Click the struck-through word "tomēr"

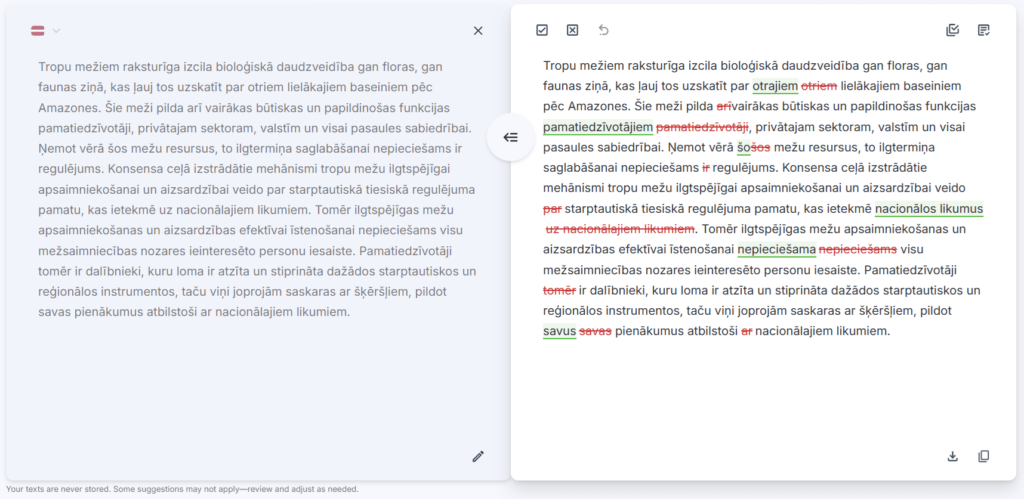coord(559,290)
